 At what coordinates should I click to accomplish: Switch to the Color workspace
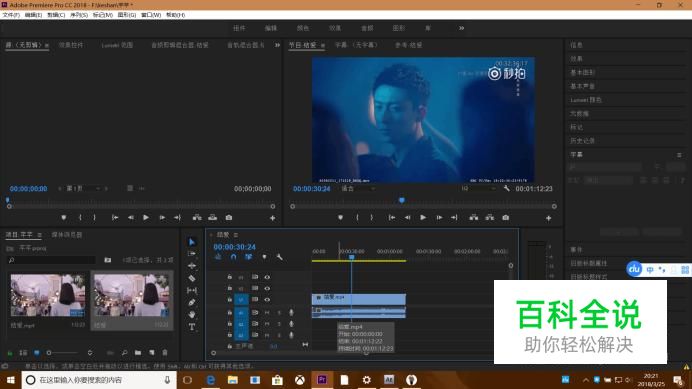pyautogui.click(x=303, y=28)
